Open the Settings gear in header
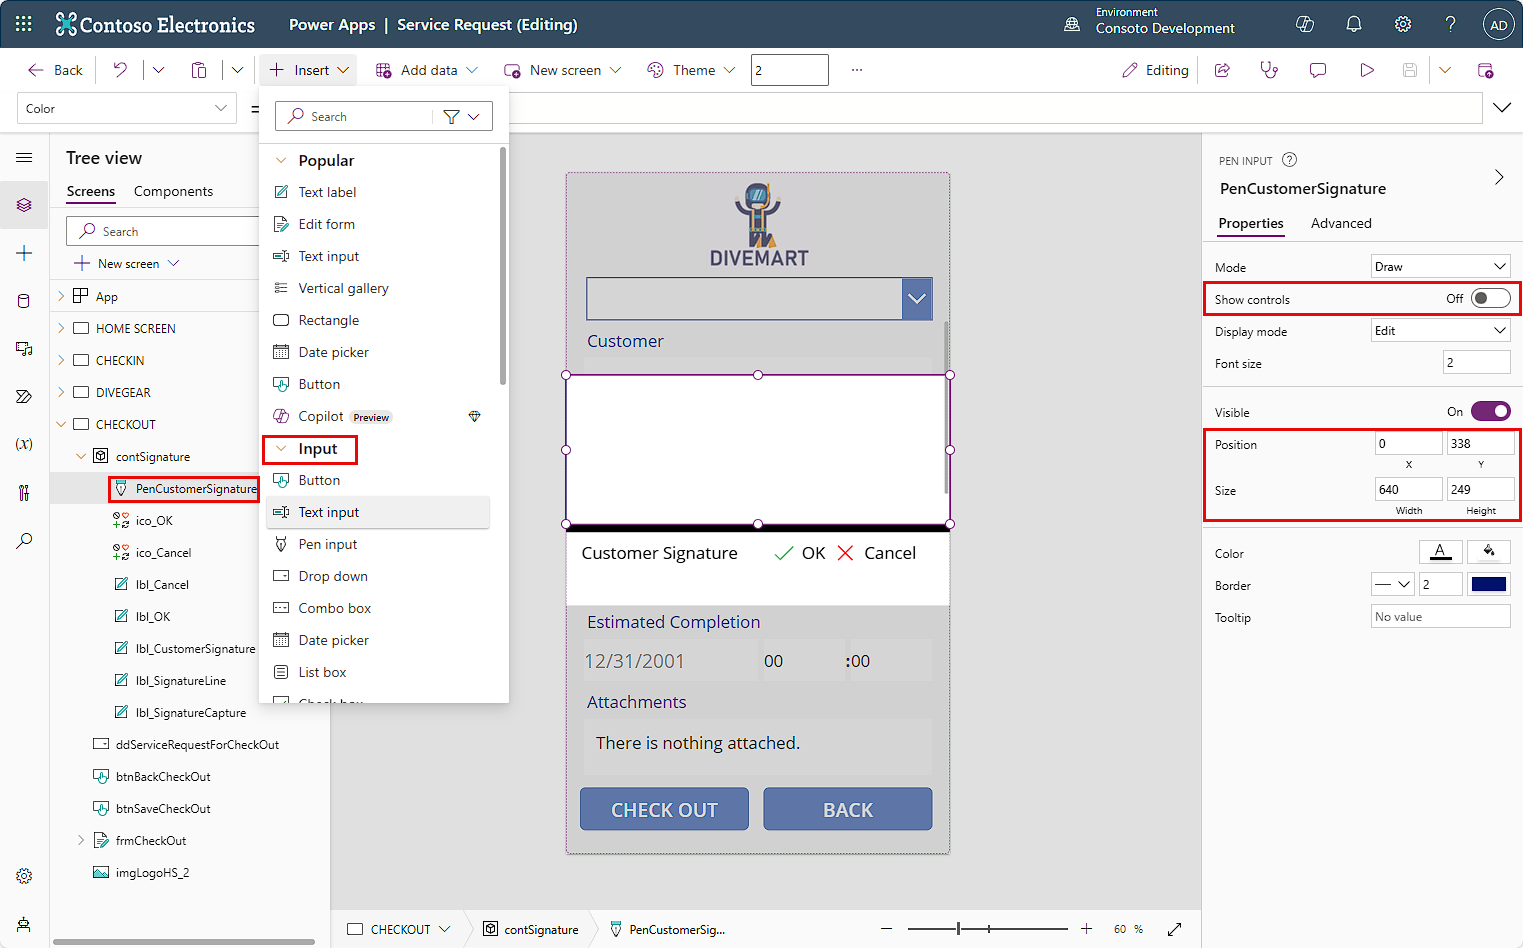This screenshot has width=1523, height=948. tap(1403, 24)
